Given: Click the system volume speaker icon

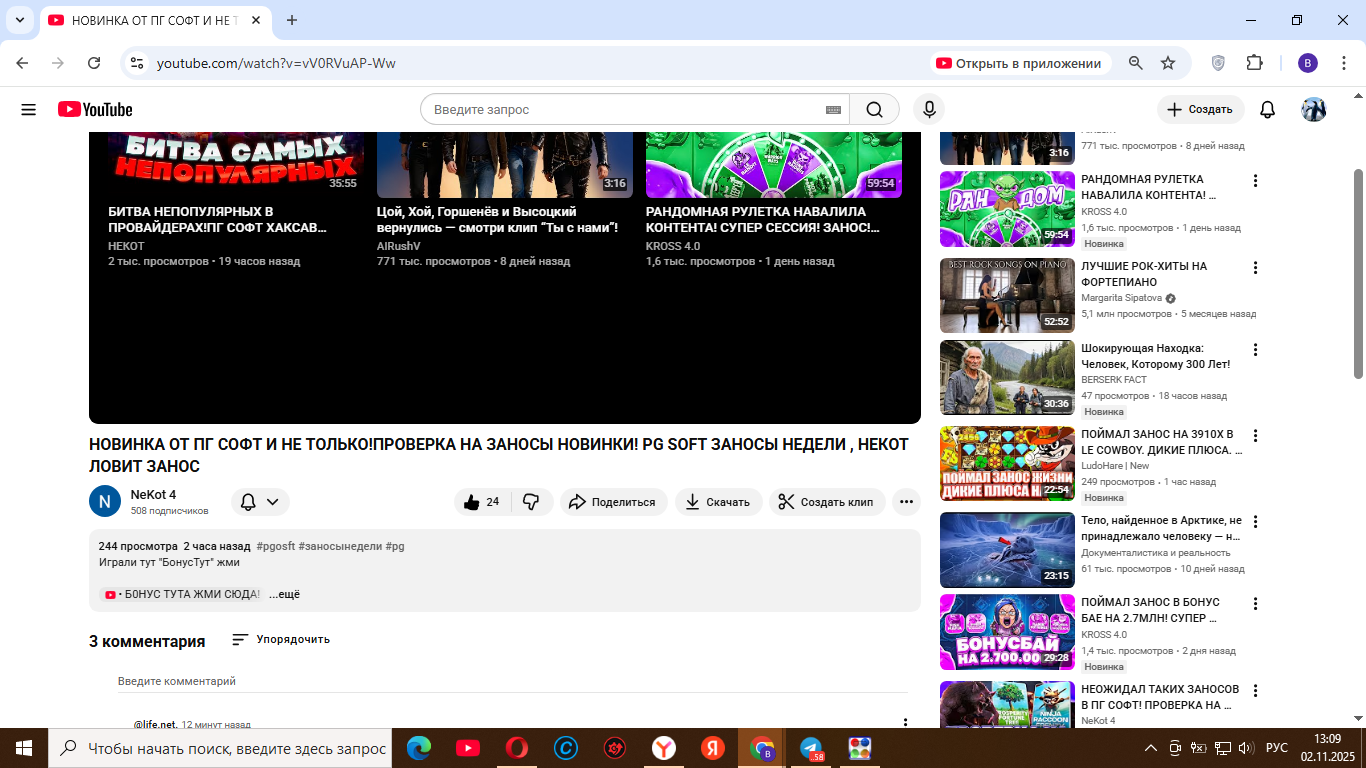Looking at the screenshot, I should point(1246,748).
